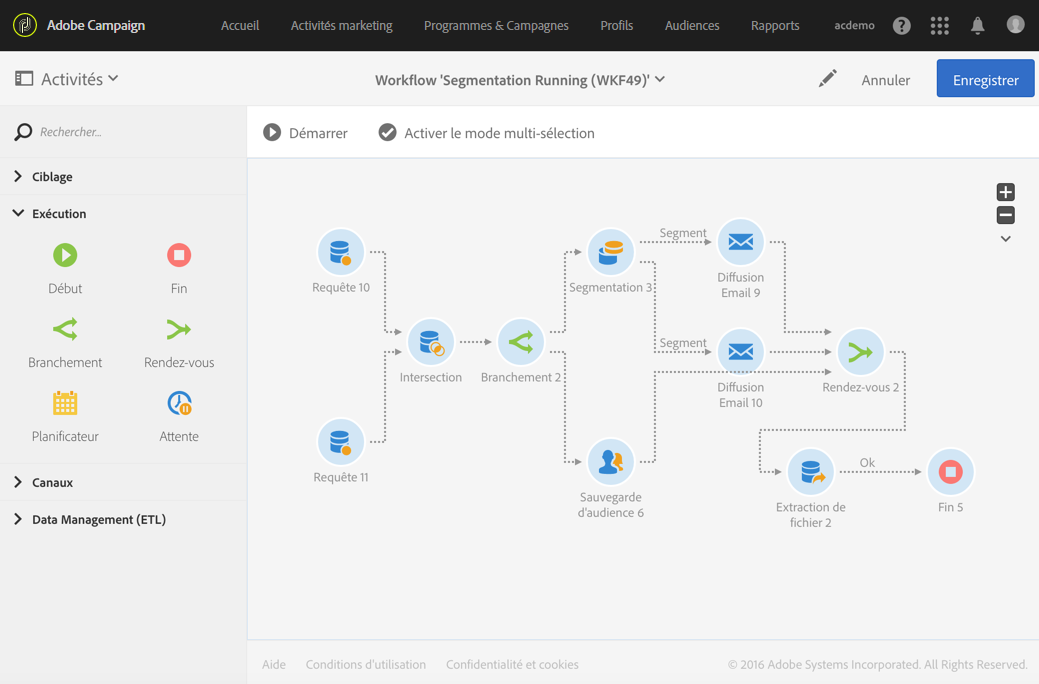Zoom in with the plus button
The width and height of the screenshot is (1039, 684).
point(1006,192)
